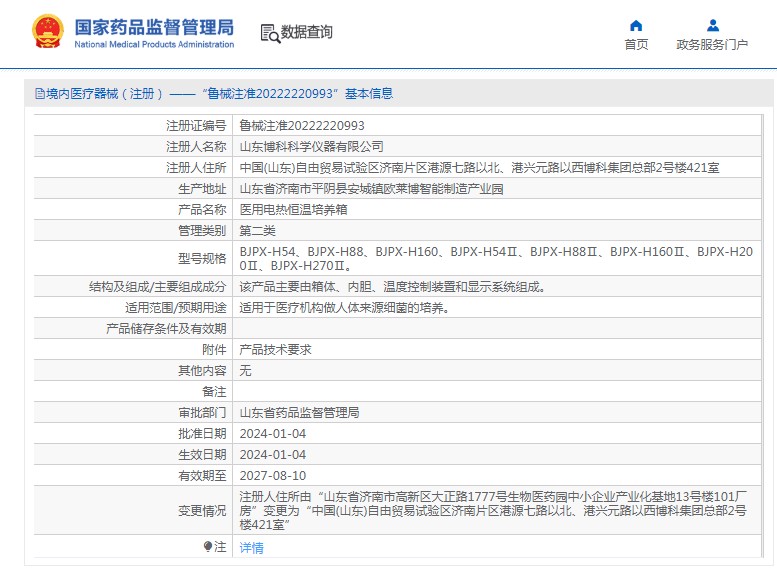Click the 批准日期 value 2024-01-04
This screenshot has width=777, height=572.
pos(273,434)
